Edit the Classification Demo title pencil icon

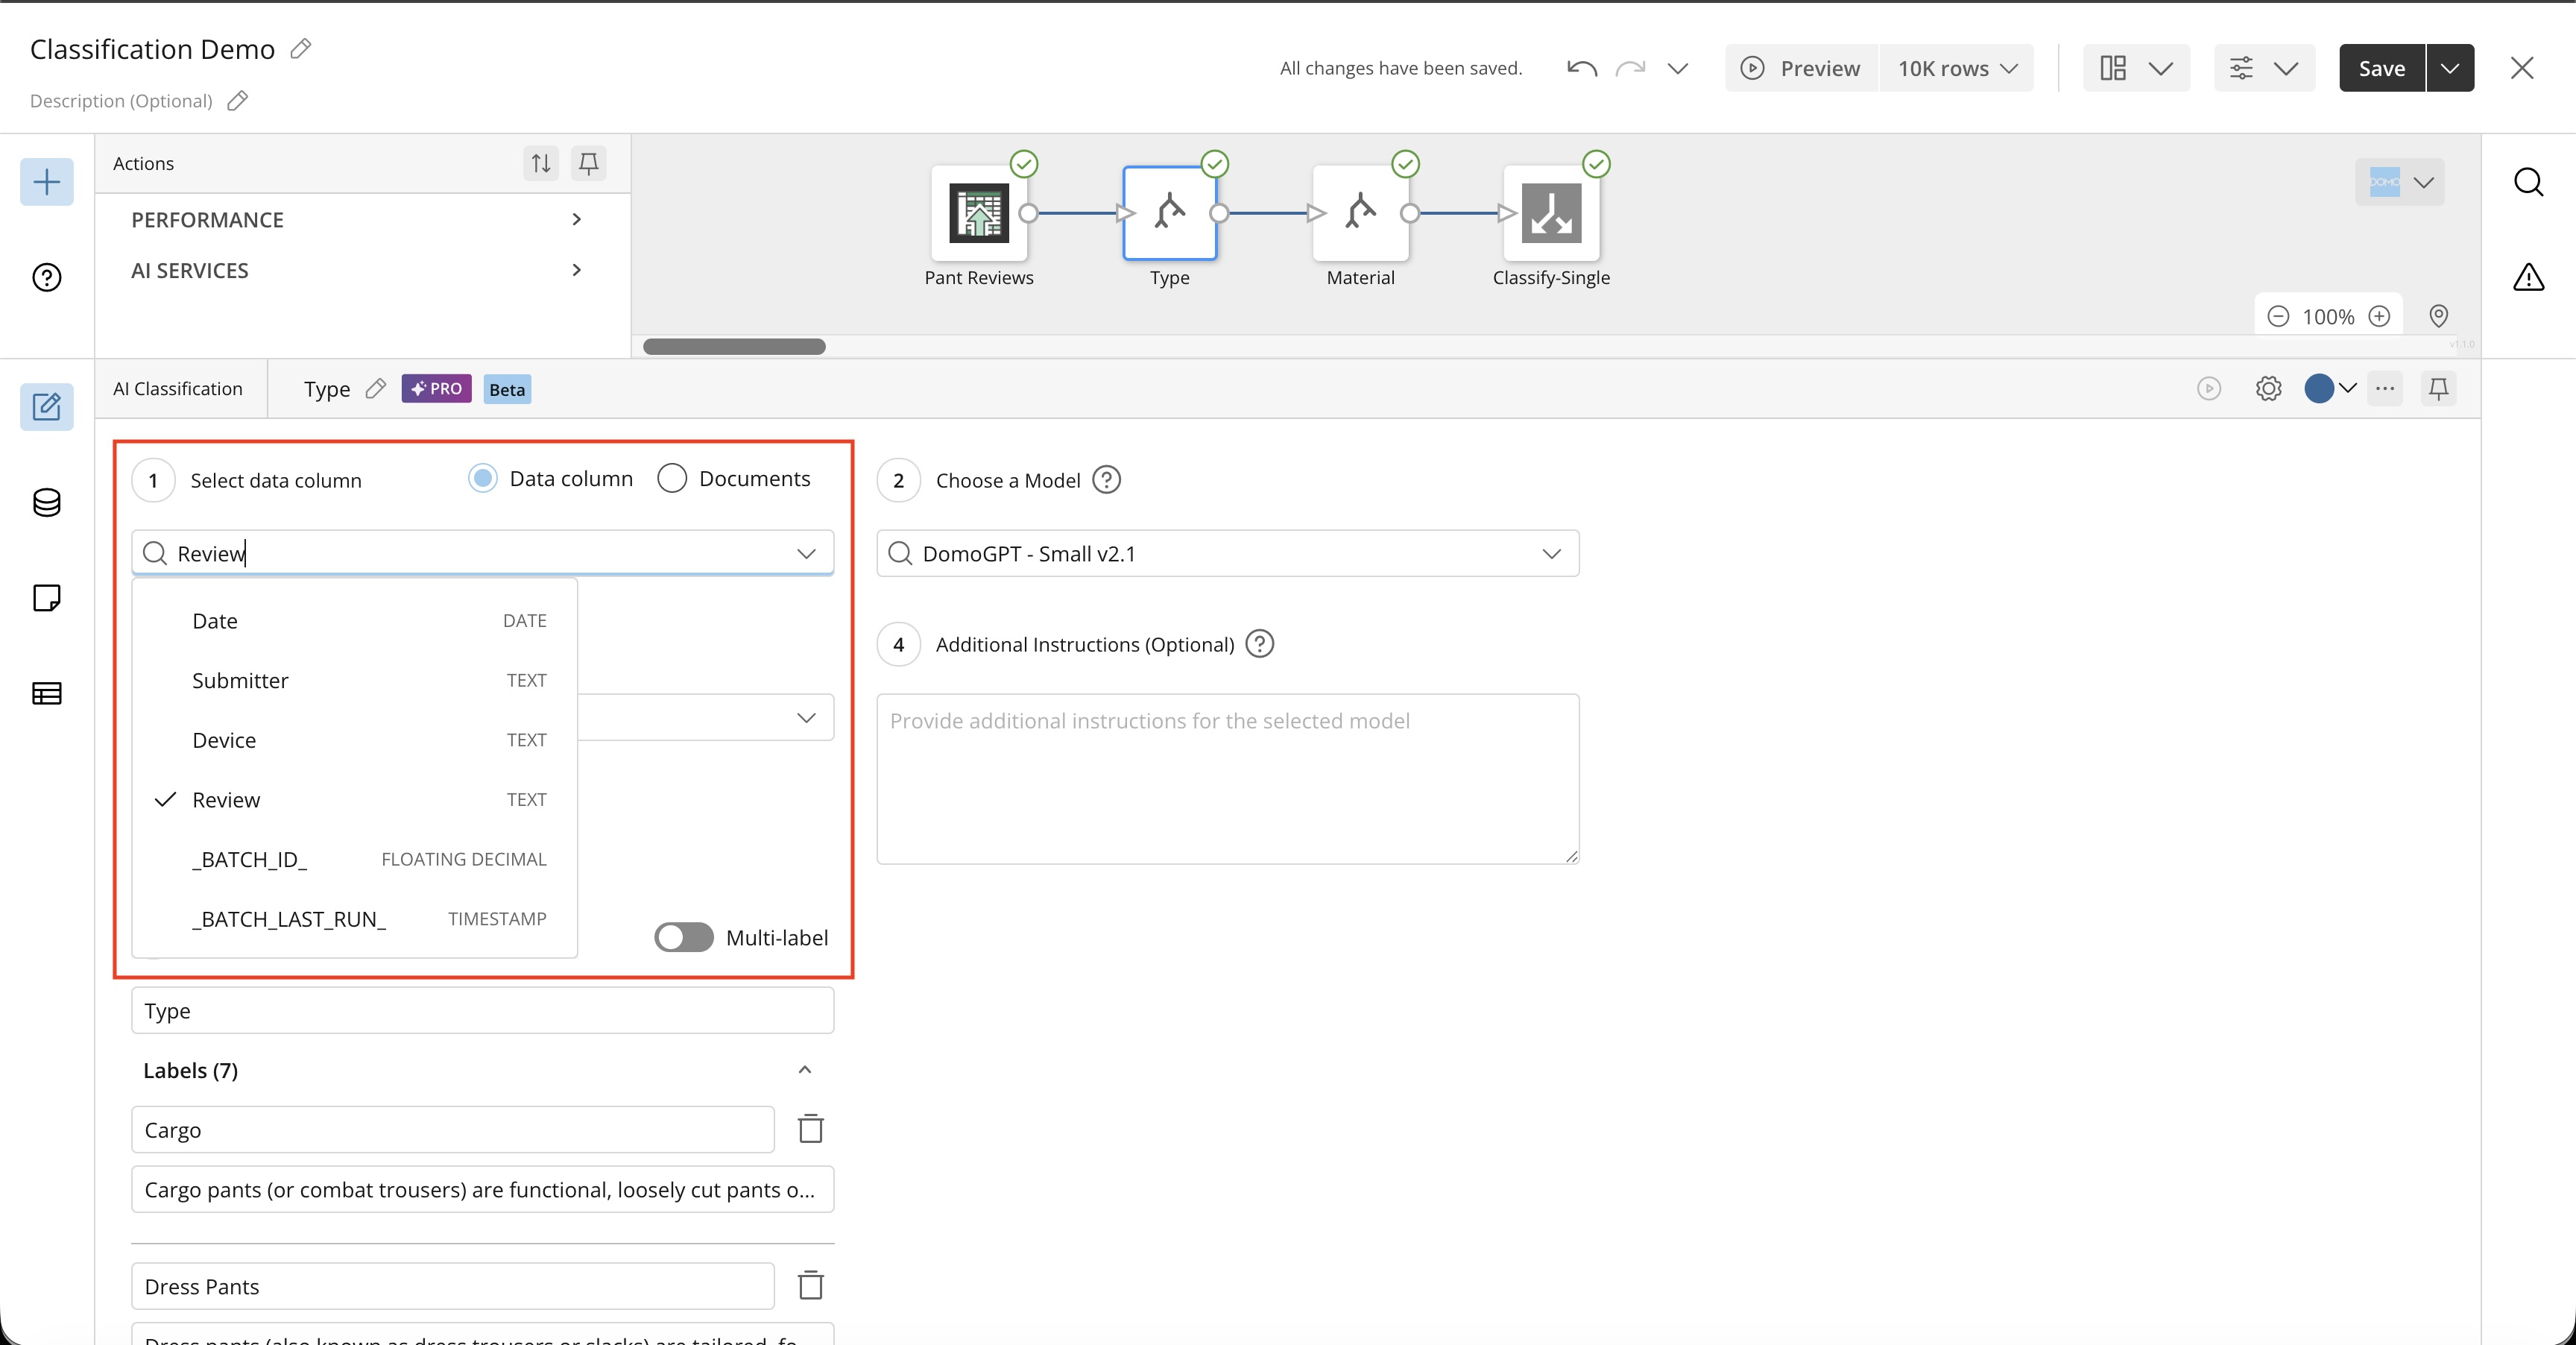(x=301, y=49)
